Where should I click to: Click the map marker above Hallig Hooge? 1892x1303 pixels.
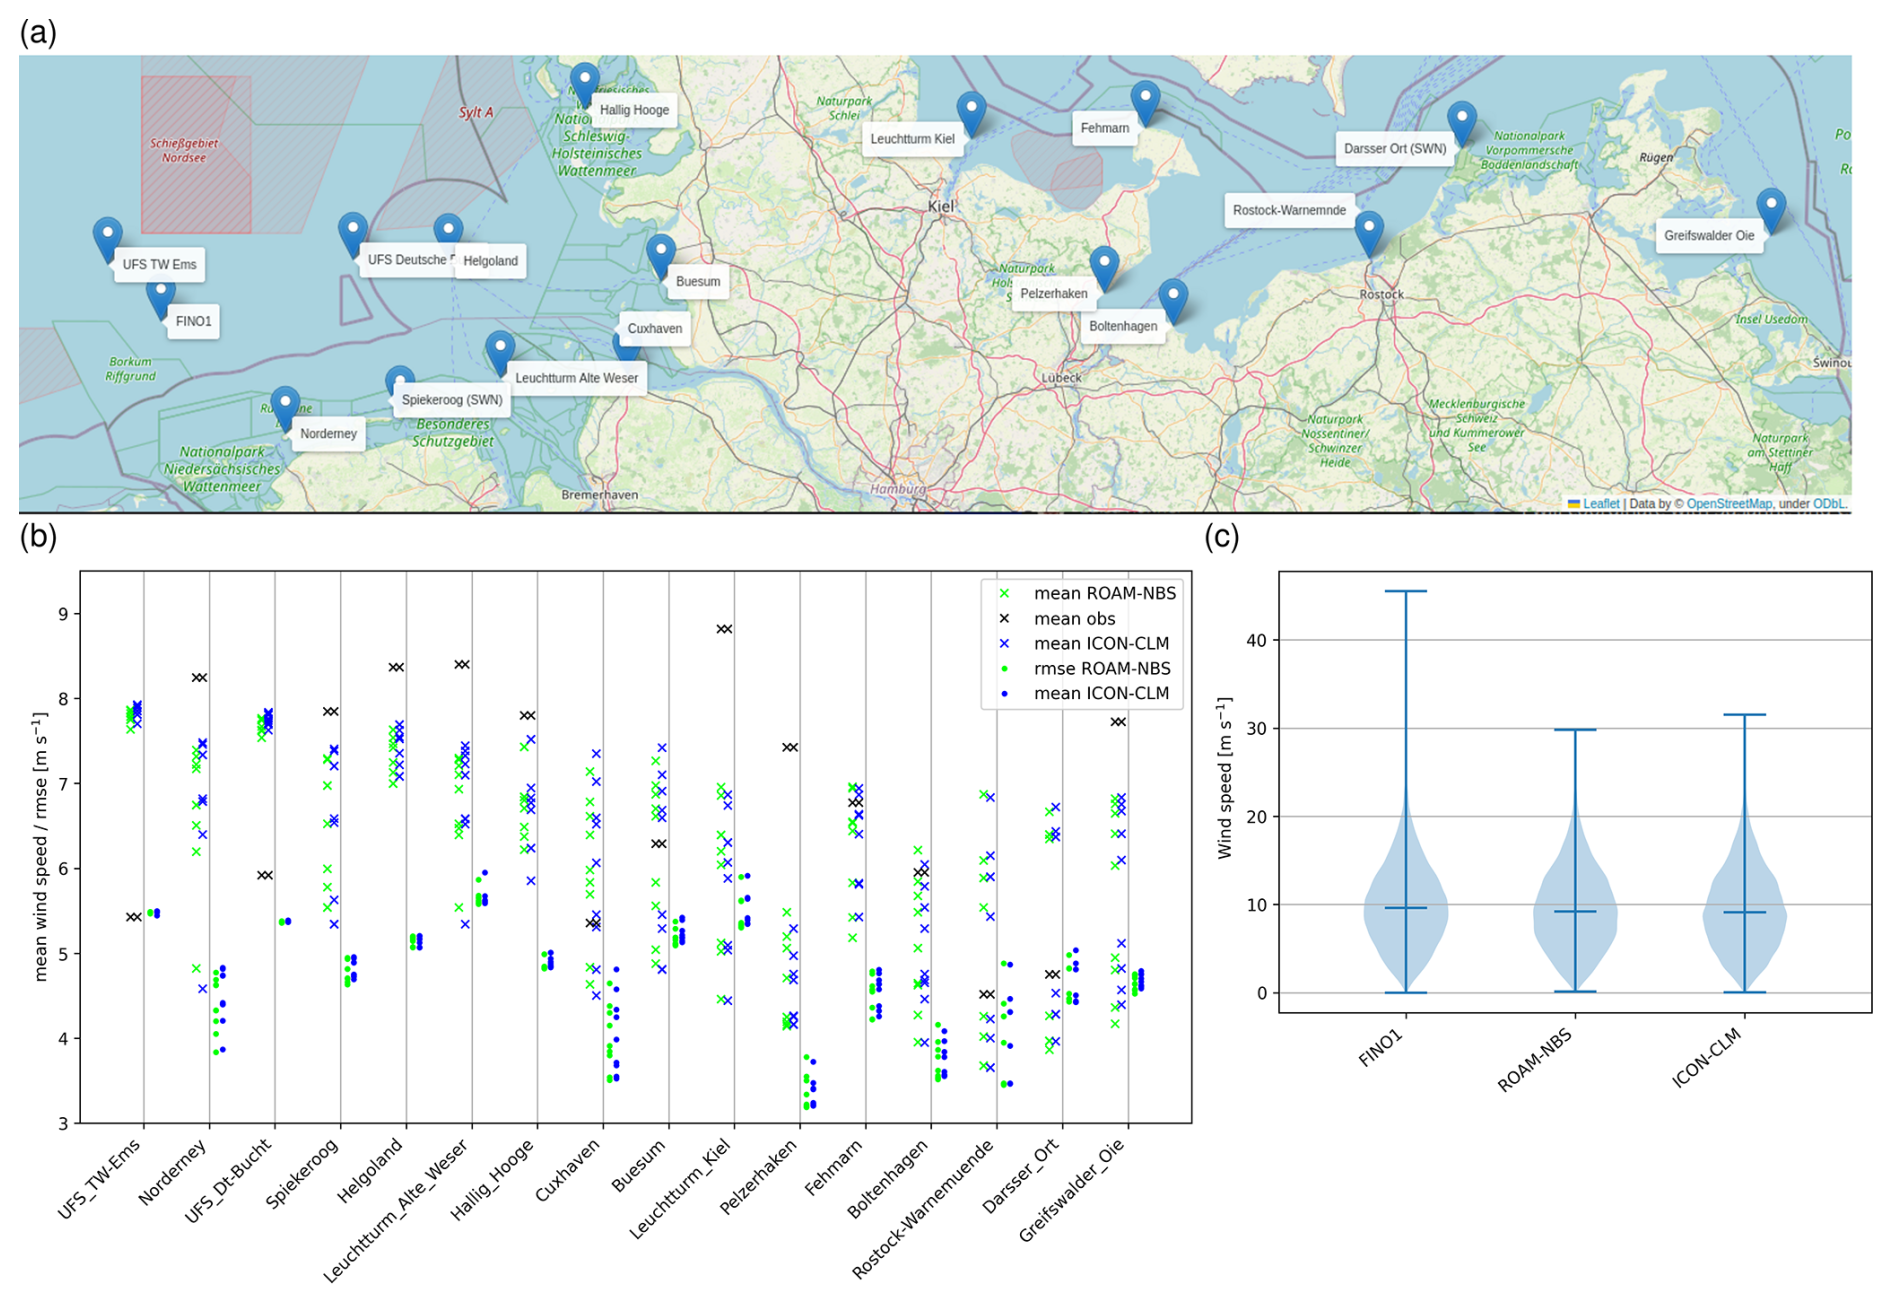[584, 81]
